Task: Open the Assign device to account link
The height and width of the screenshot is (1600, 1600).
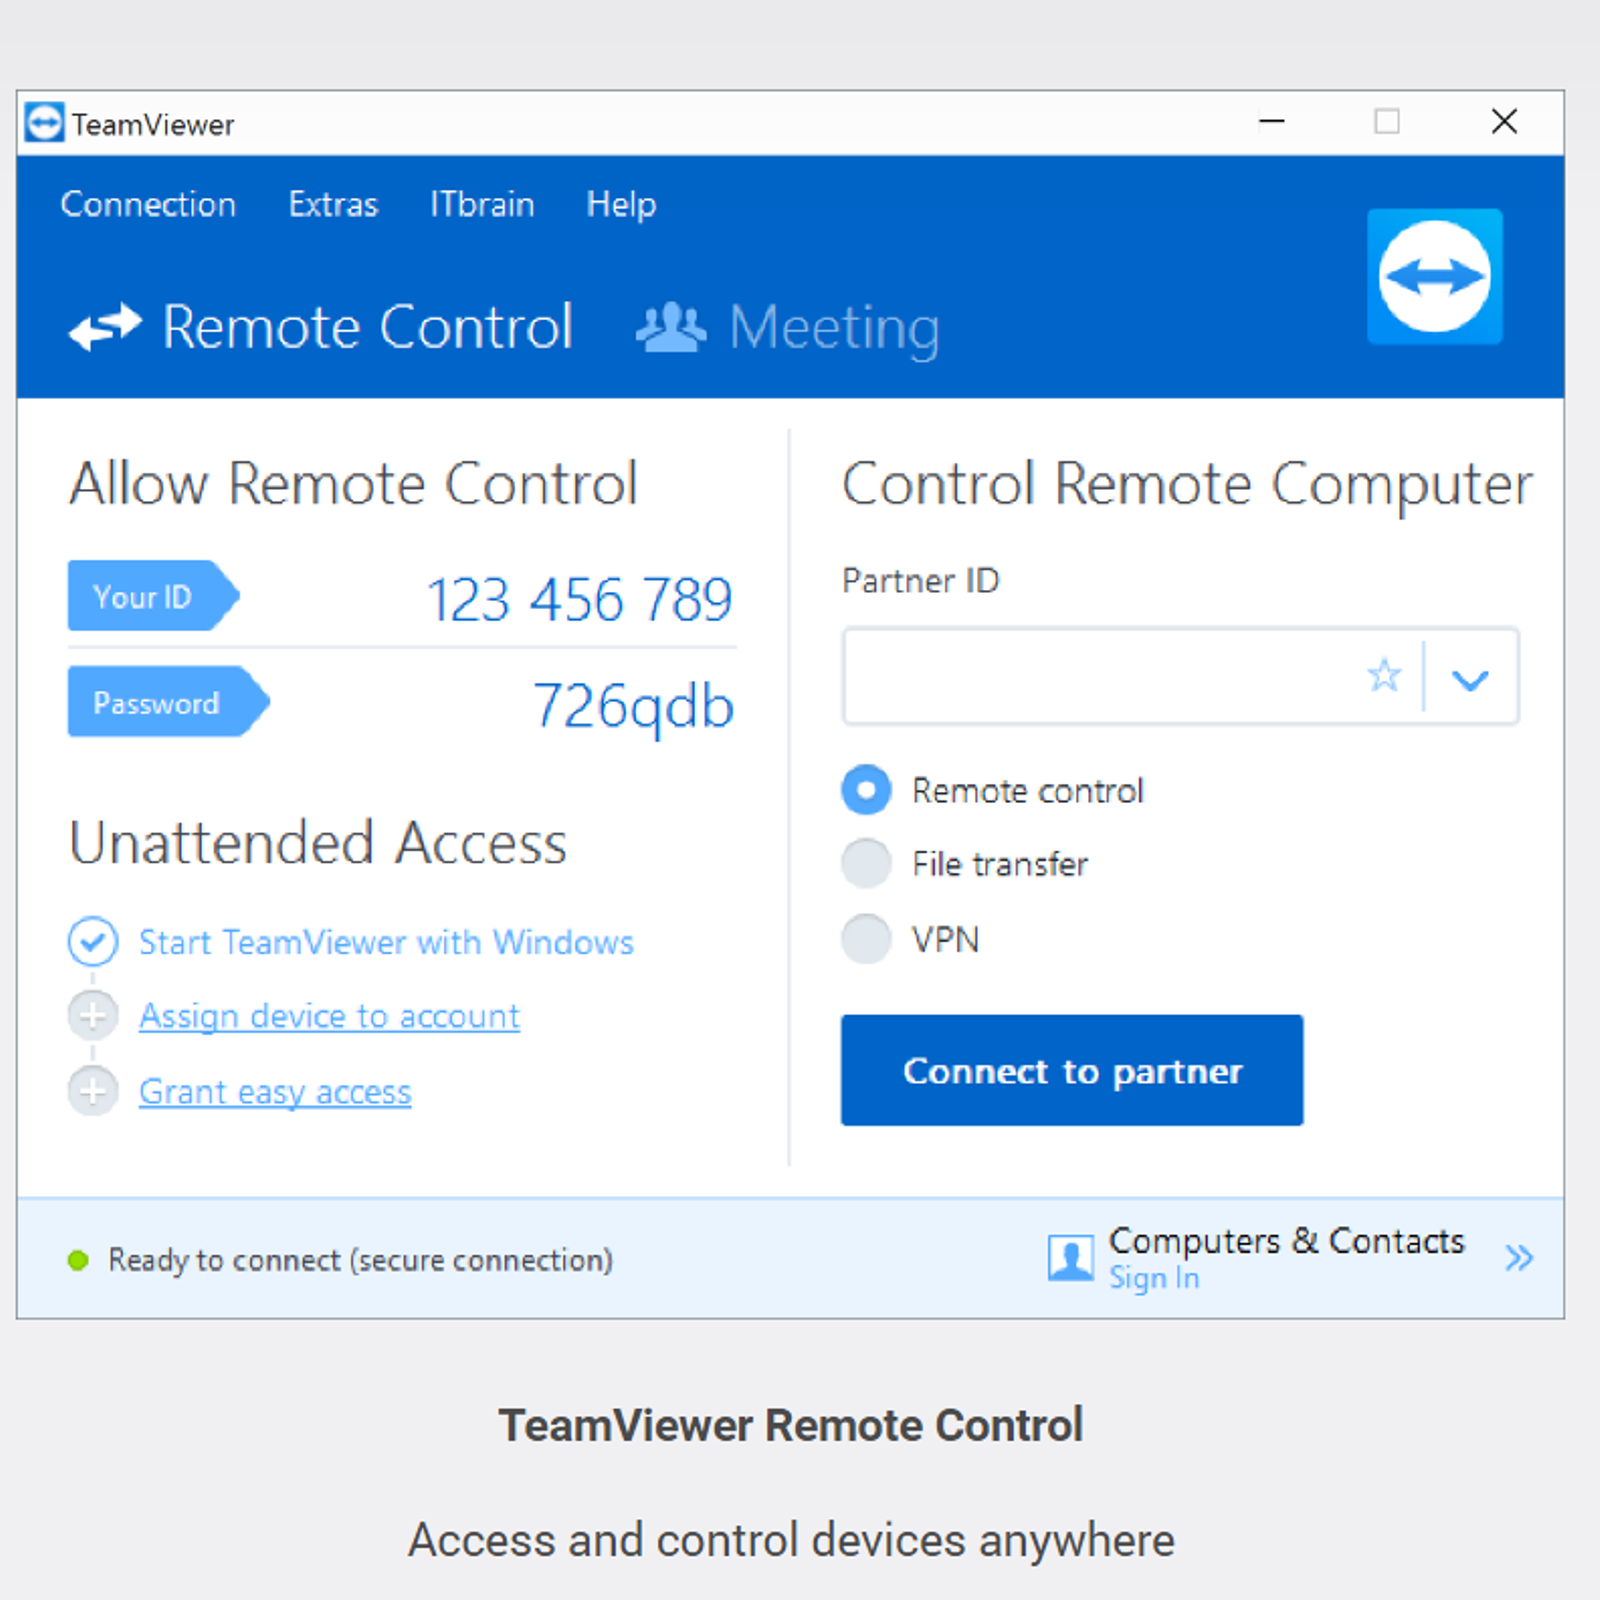Action: [329, 1016]
